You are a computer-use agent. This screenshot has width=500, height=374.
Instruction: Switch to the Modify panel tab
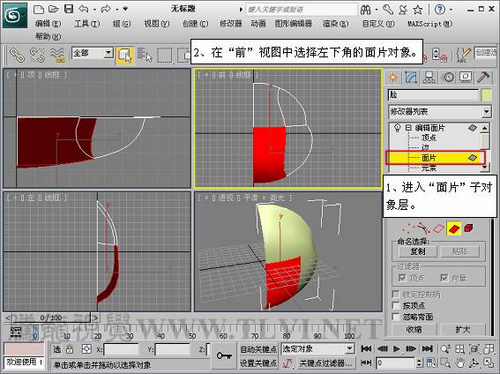(411, 78)
